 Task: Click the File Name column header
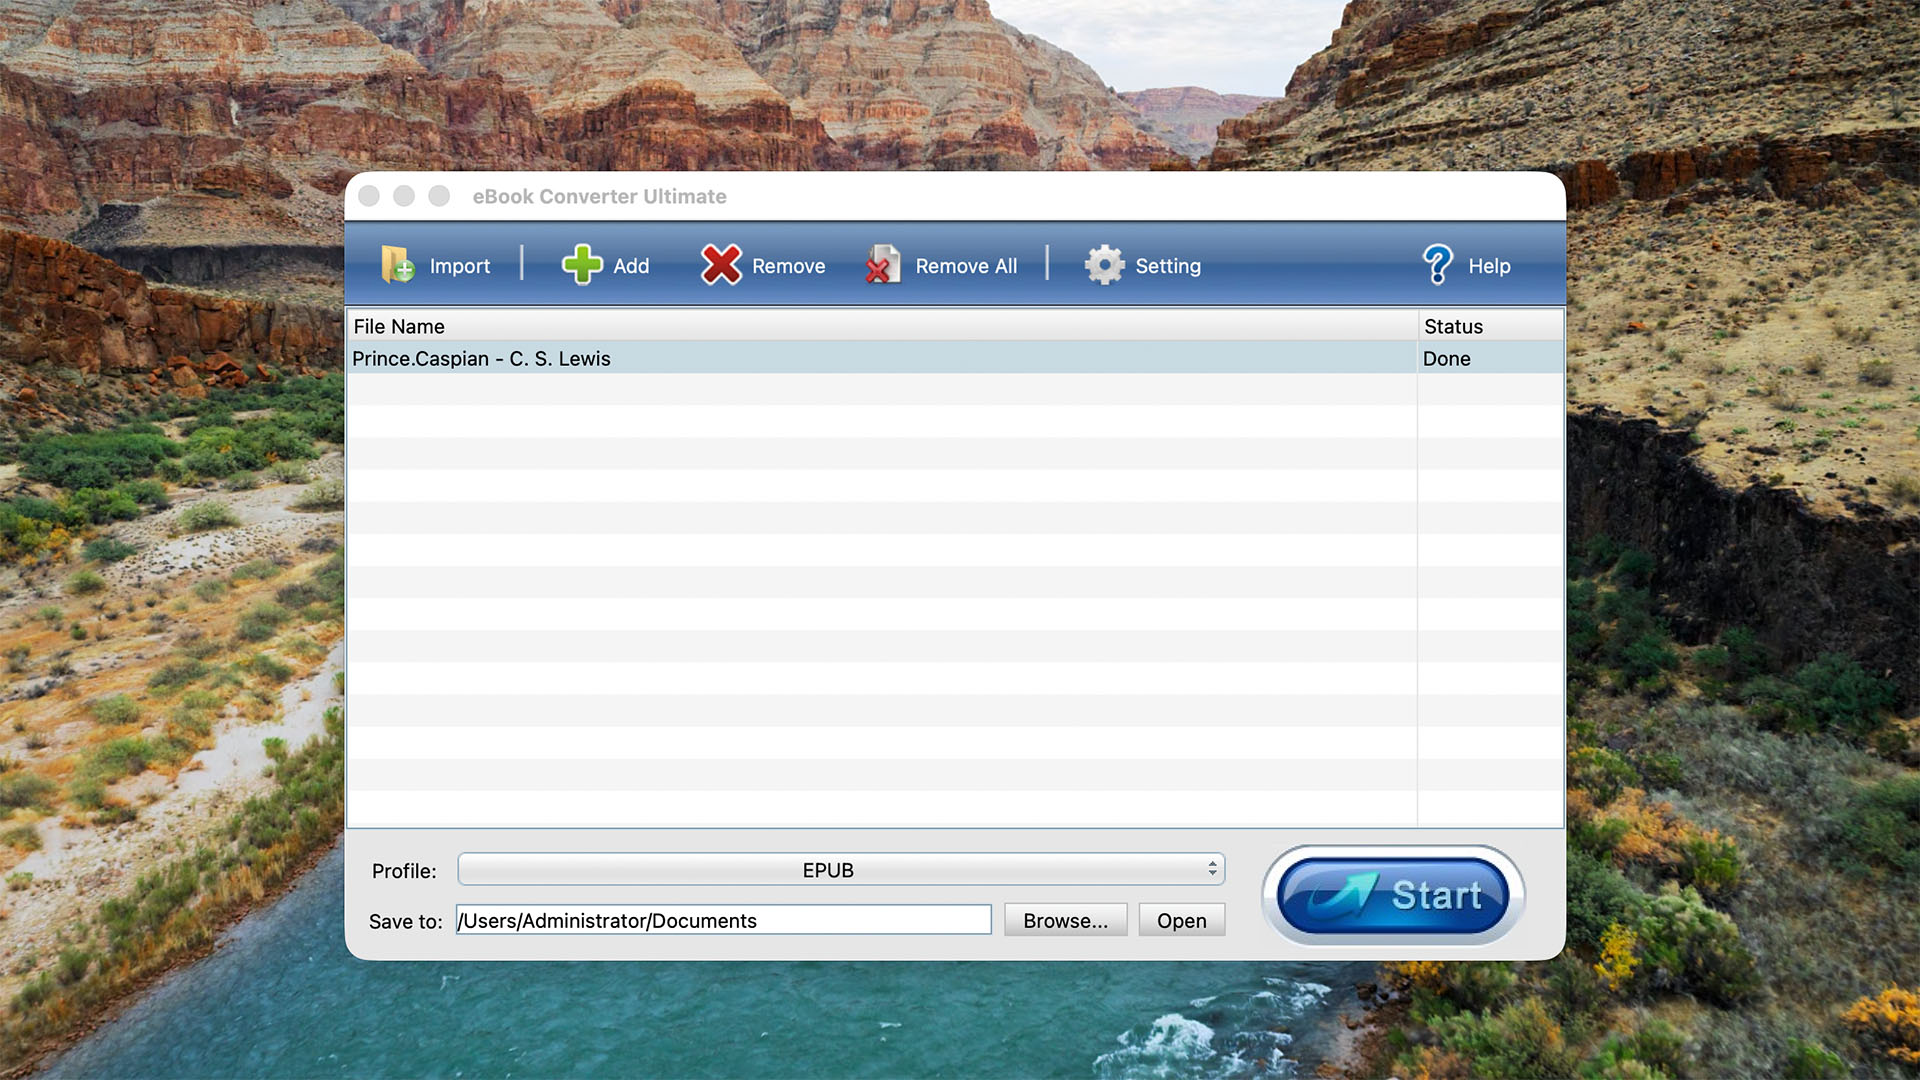[881, 326]
